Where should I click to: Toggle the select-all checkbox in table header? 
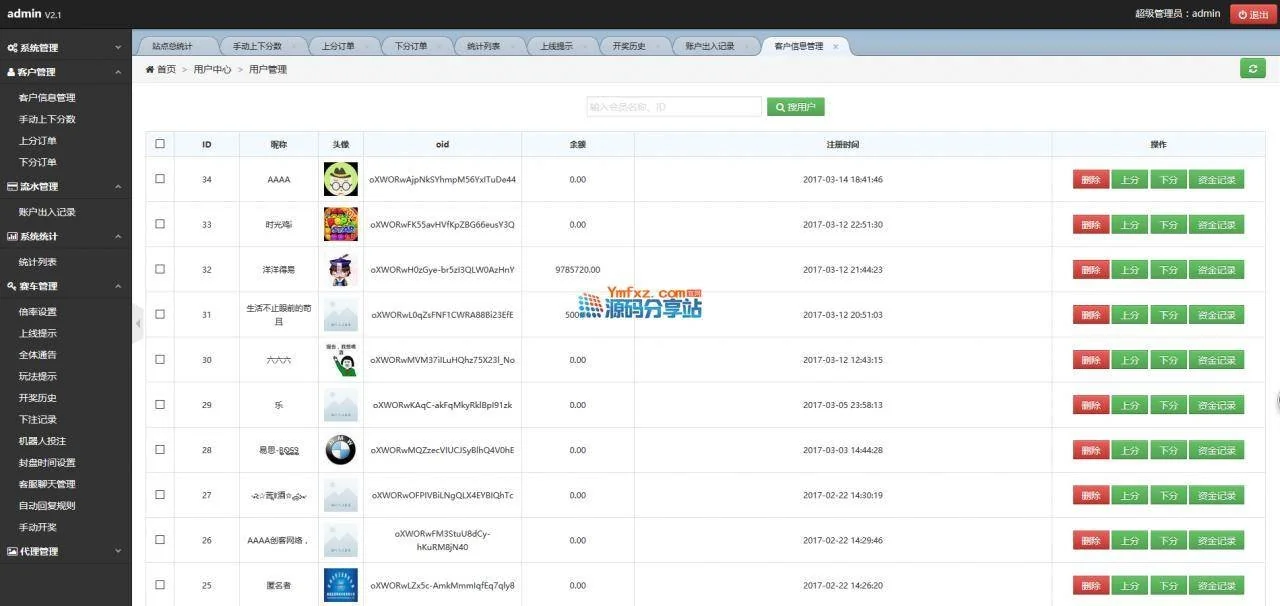(160, 144)
